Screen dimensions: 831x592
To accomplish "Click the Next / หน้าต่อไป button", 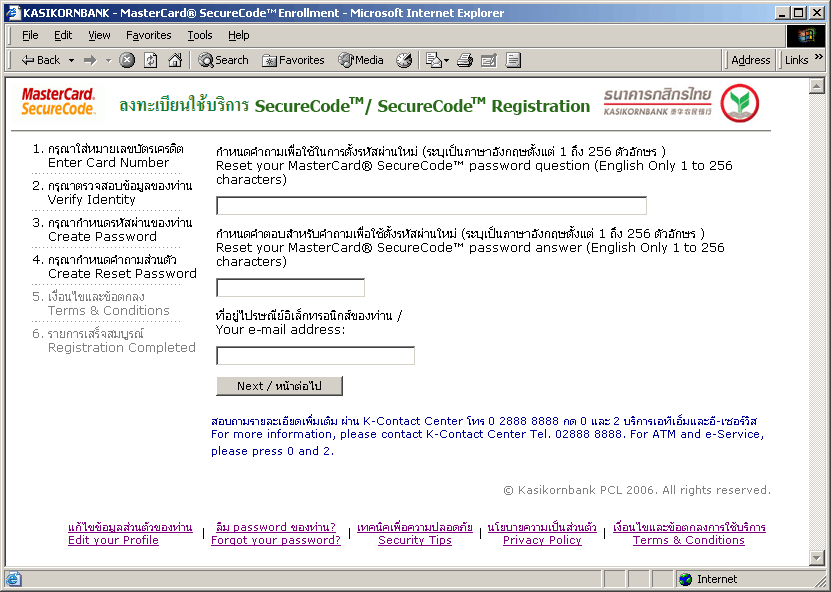I will click(x=279, y=386).
